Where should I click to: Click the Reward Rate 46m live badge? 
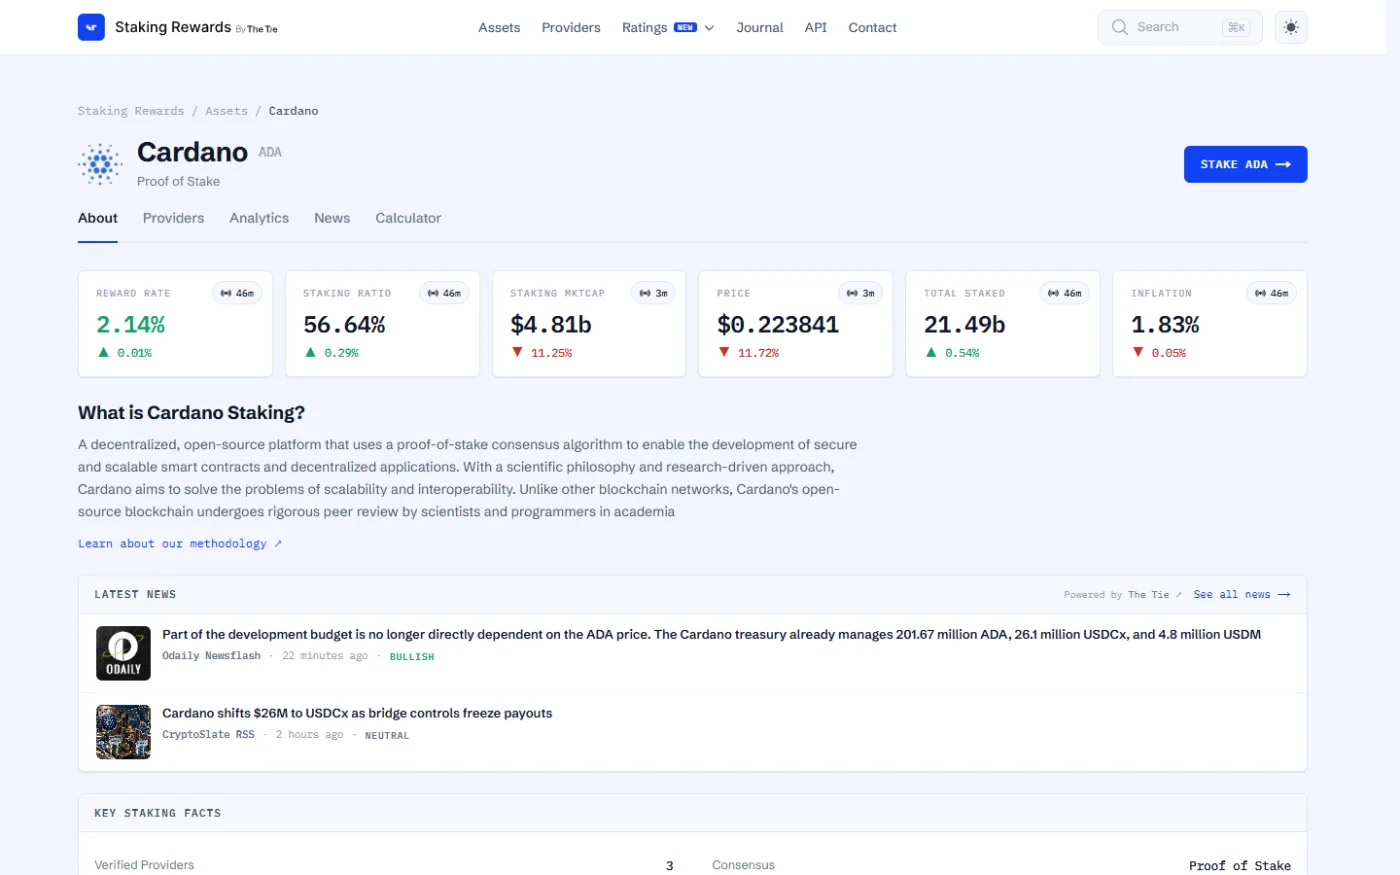coord(238,293)
